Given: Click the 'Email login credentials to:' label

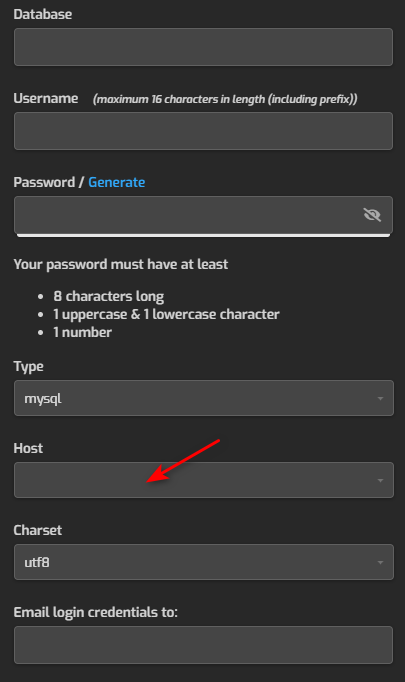Looking at the screenshot, I should pyautogui.click(x=96, y=612).
